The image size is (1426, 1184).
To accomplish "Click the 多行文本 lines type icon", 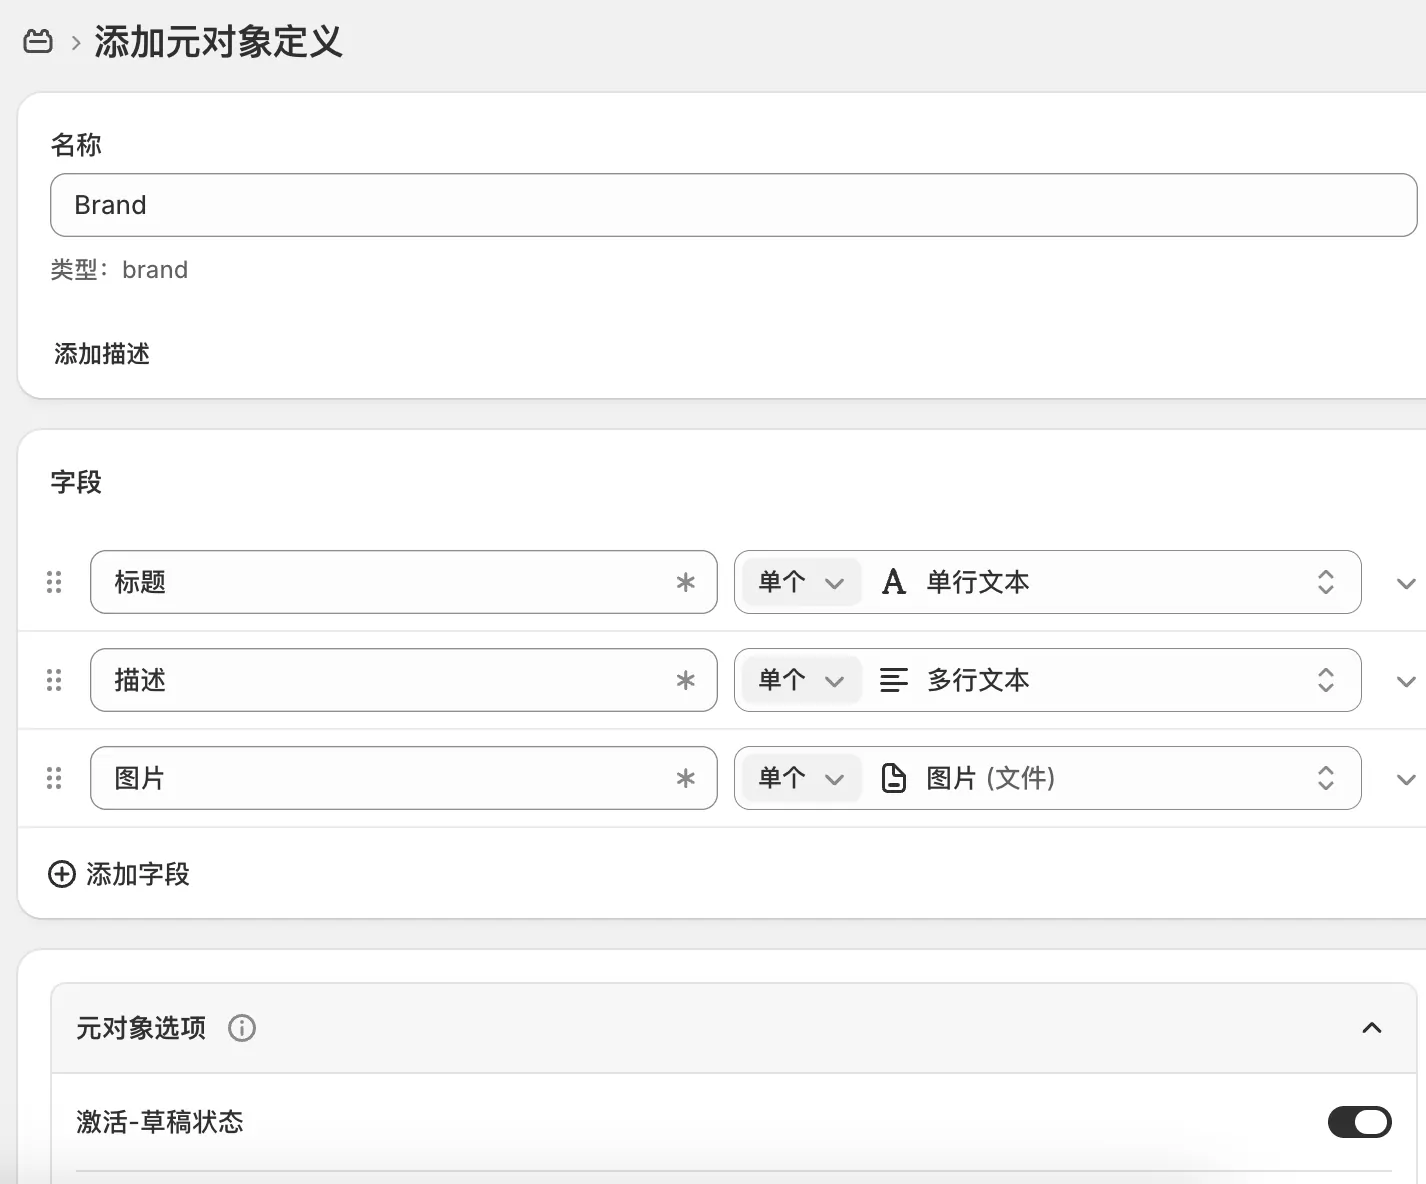I will (893, 680).
